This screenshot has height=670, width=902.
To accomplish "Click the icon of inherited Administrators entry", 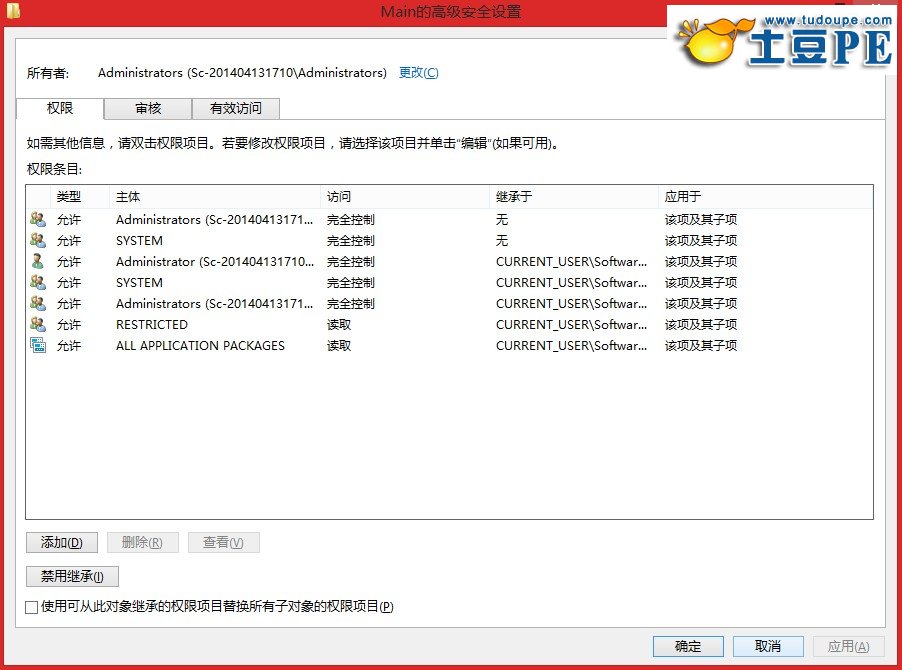I will click(38, 303).
